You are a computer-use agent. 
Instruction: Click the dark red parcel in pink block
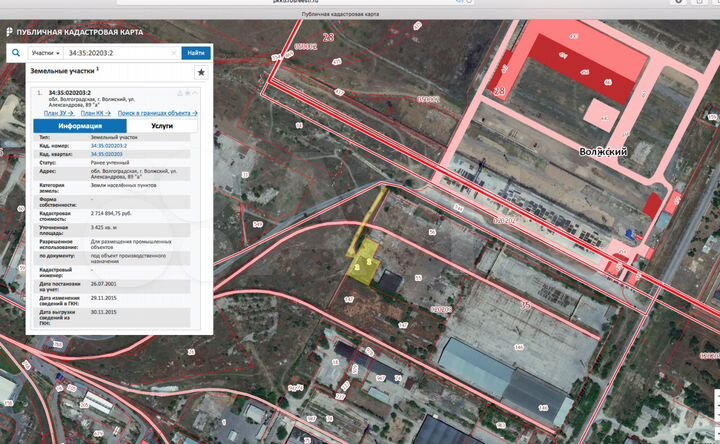(x=582, y=69)
